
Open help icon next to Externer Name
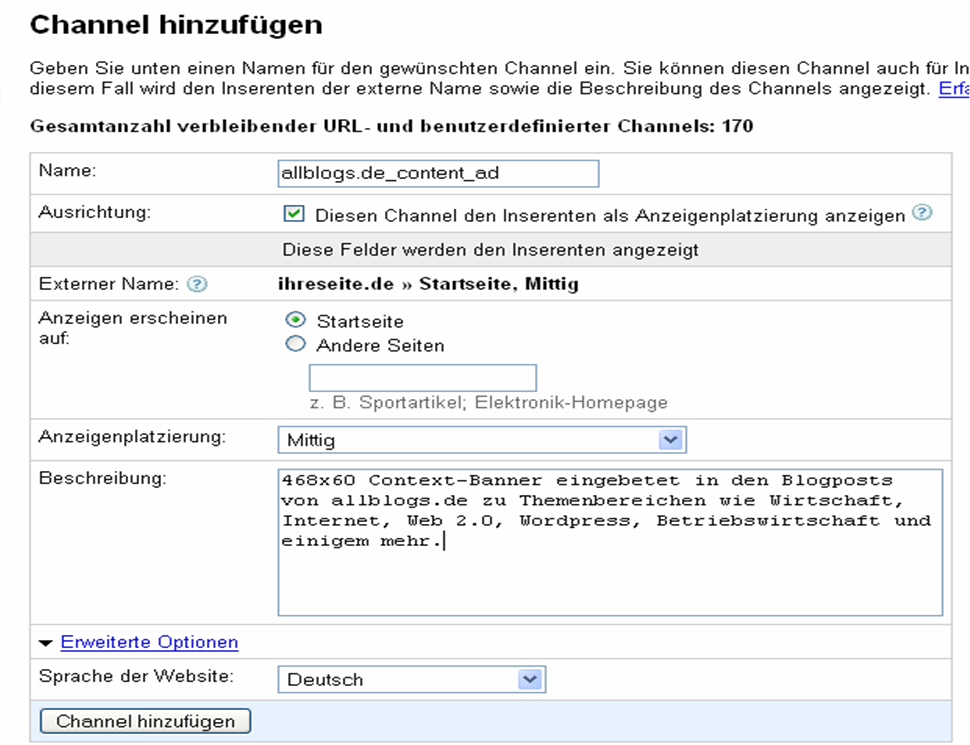click(197, 284)
